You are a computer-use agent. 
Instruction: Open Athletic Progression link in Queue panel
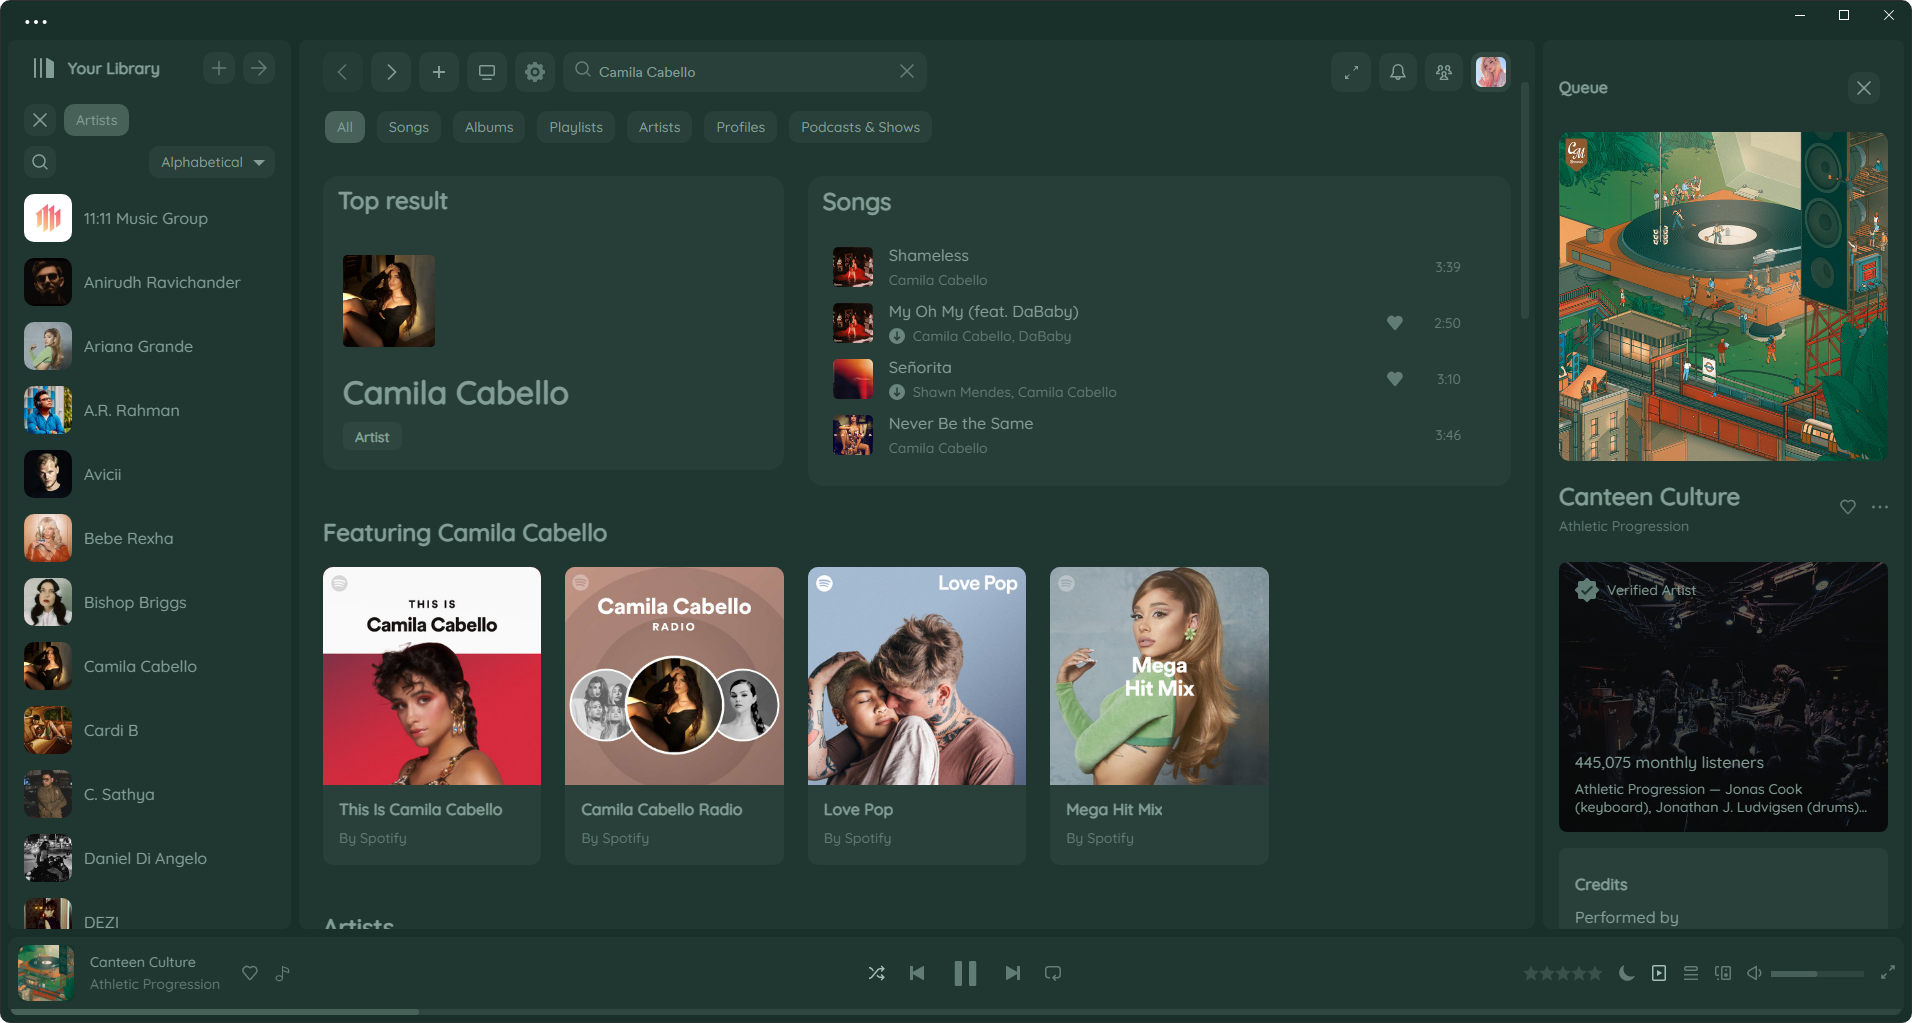[1623, 526]
